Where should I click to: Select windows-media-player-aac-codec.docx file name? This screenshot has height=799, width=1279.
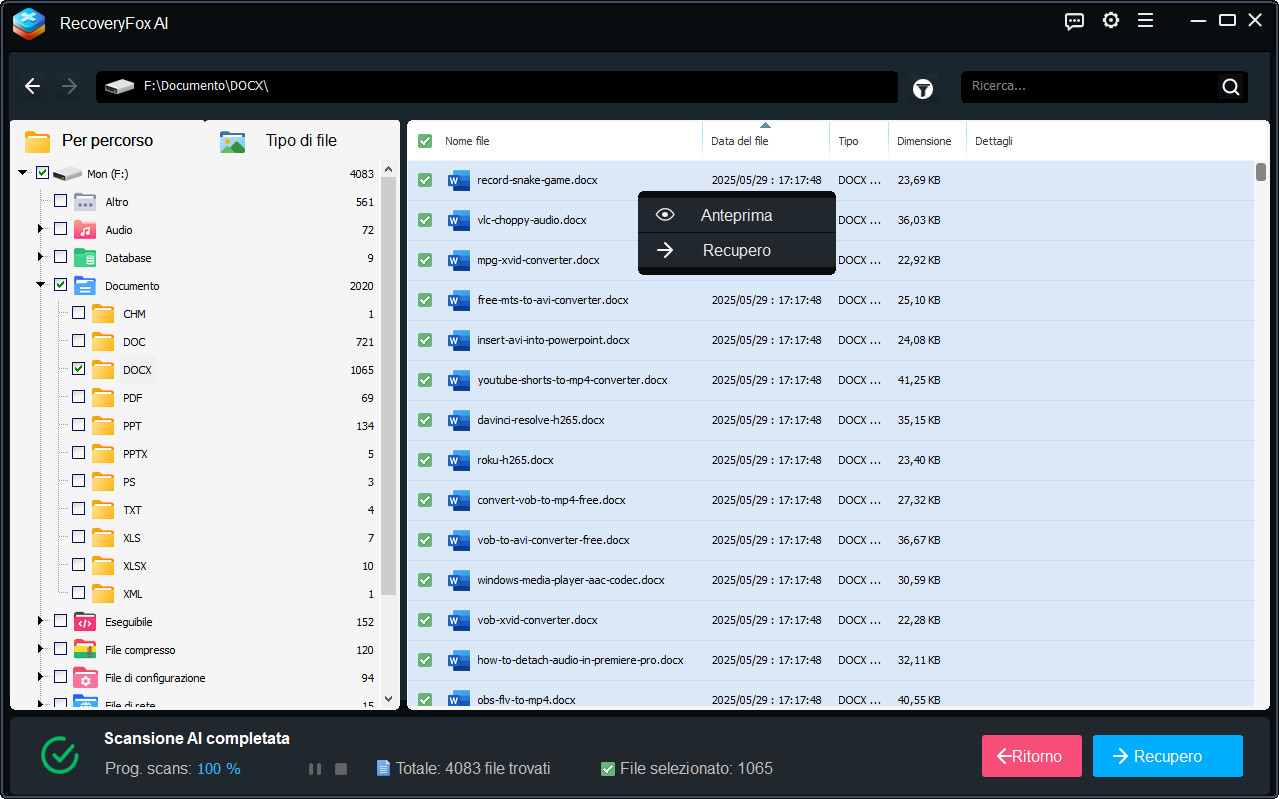pos(571,580)
